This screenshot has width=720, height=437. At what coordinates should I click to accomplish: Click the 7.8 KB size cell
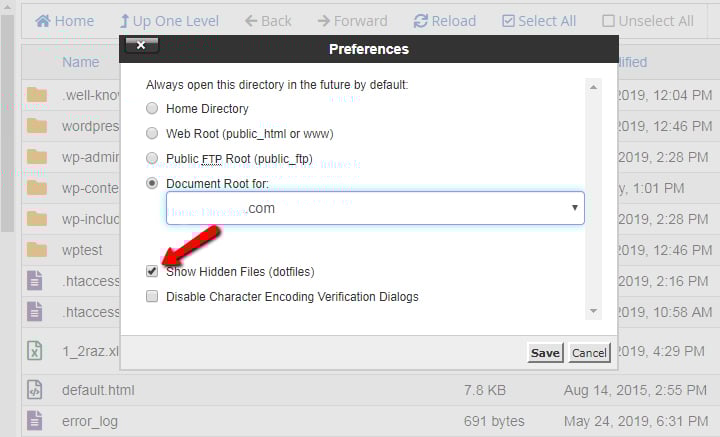(x=484, y=390)
